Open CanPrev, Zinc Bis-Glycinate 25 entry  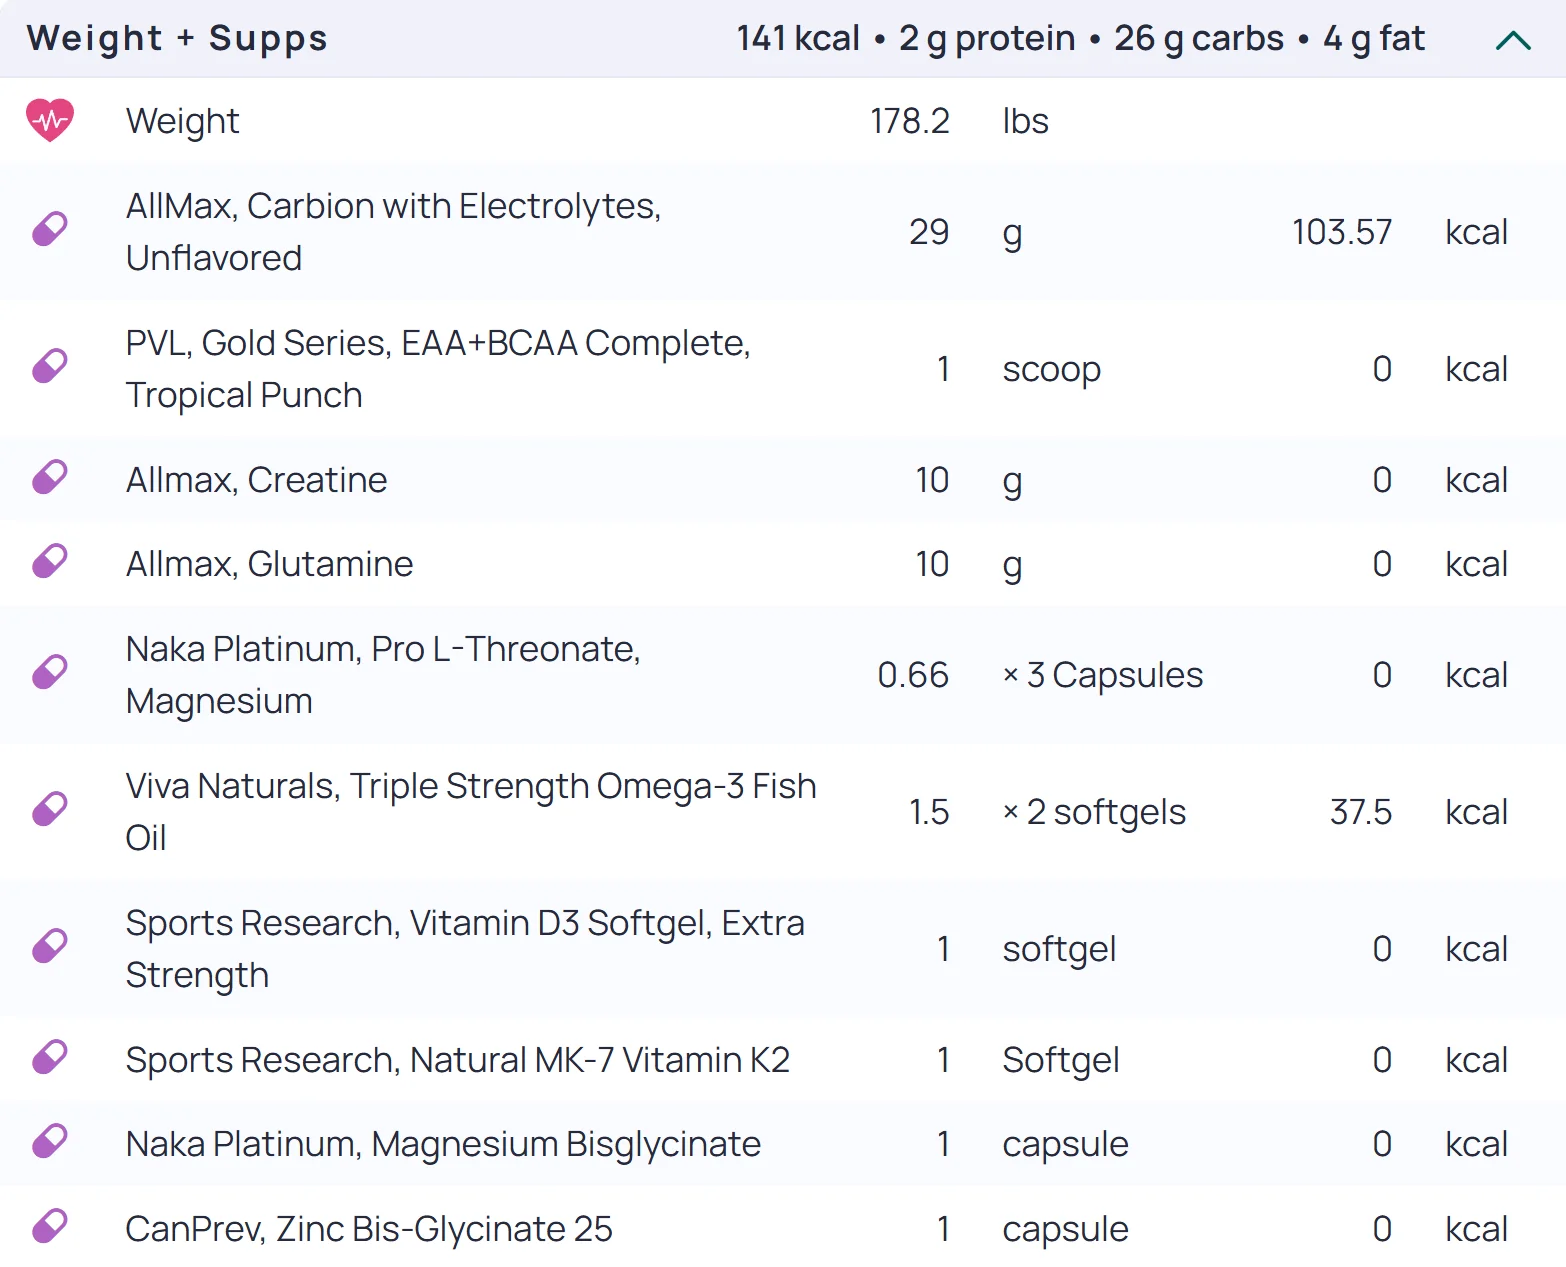(x=369, y=1229)
